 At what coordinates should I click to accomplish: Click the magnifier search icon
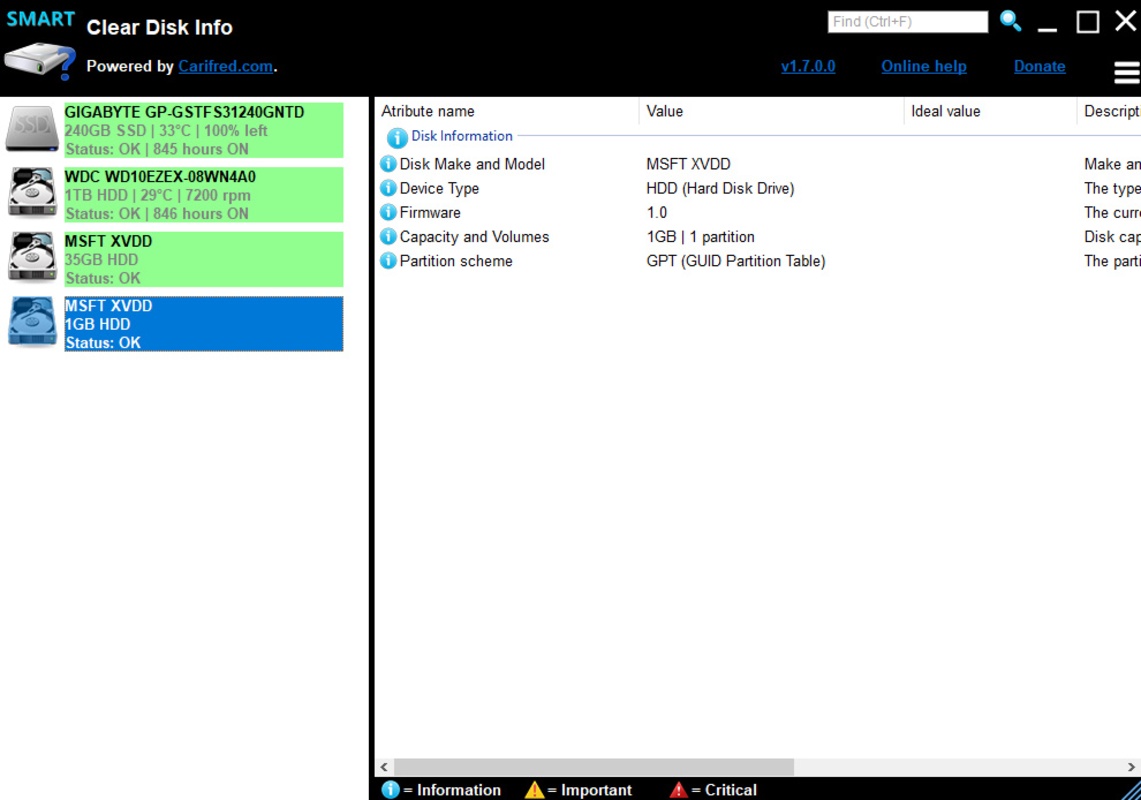point(1010,20)
